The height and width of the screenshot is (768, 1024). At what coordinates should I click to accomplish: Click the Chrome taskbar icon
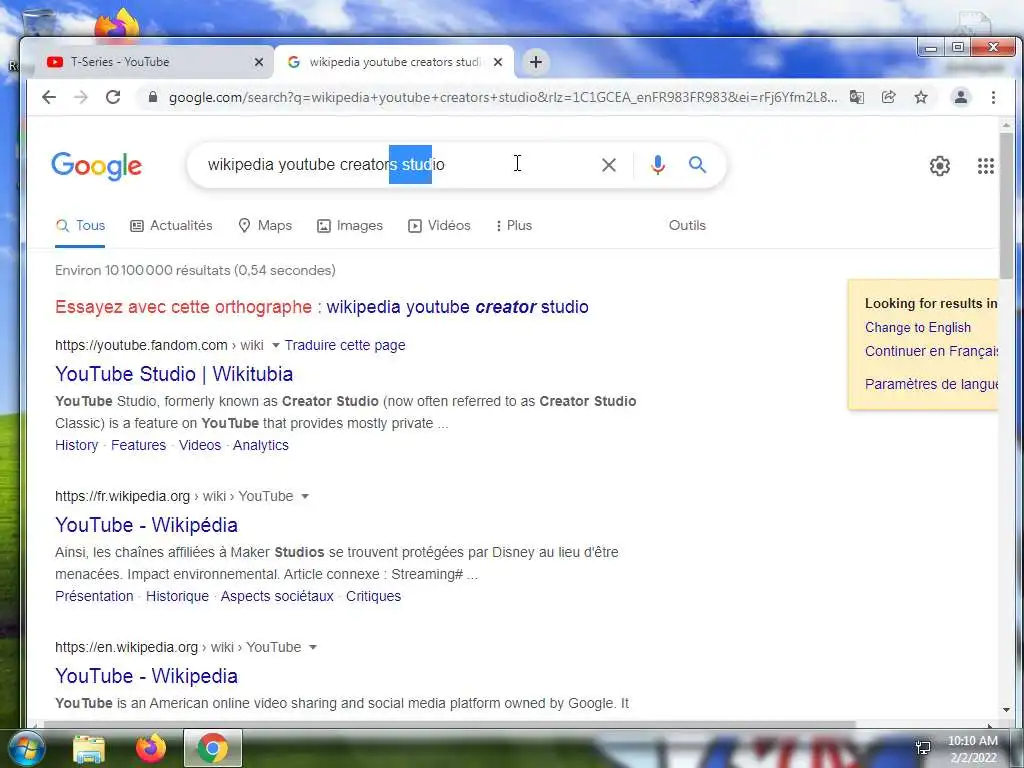click(x=212, y=748)
